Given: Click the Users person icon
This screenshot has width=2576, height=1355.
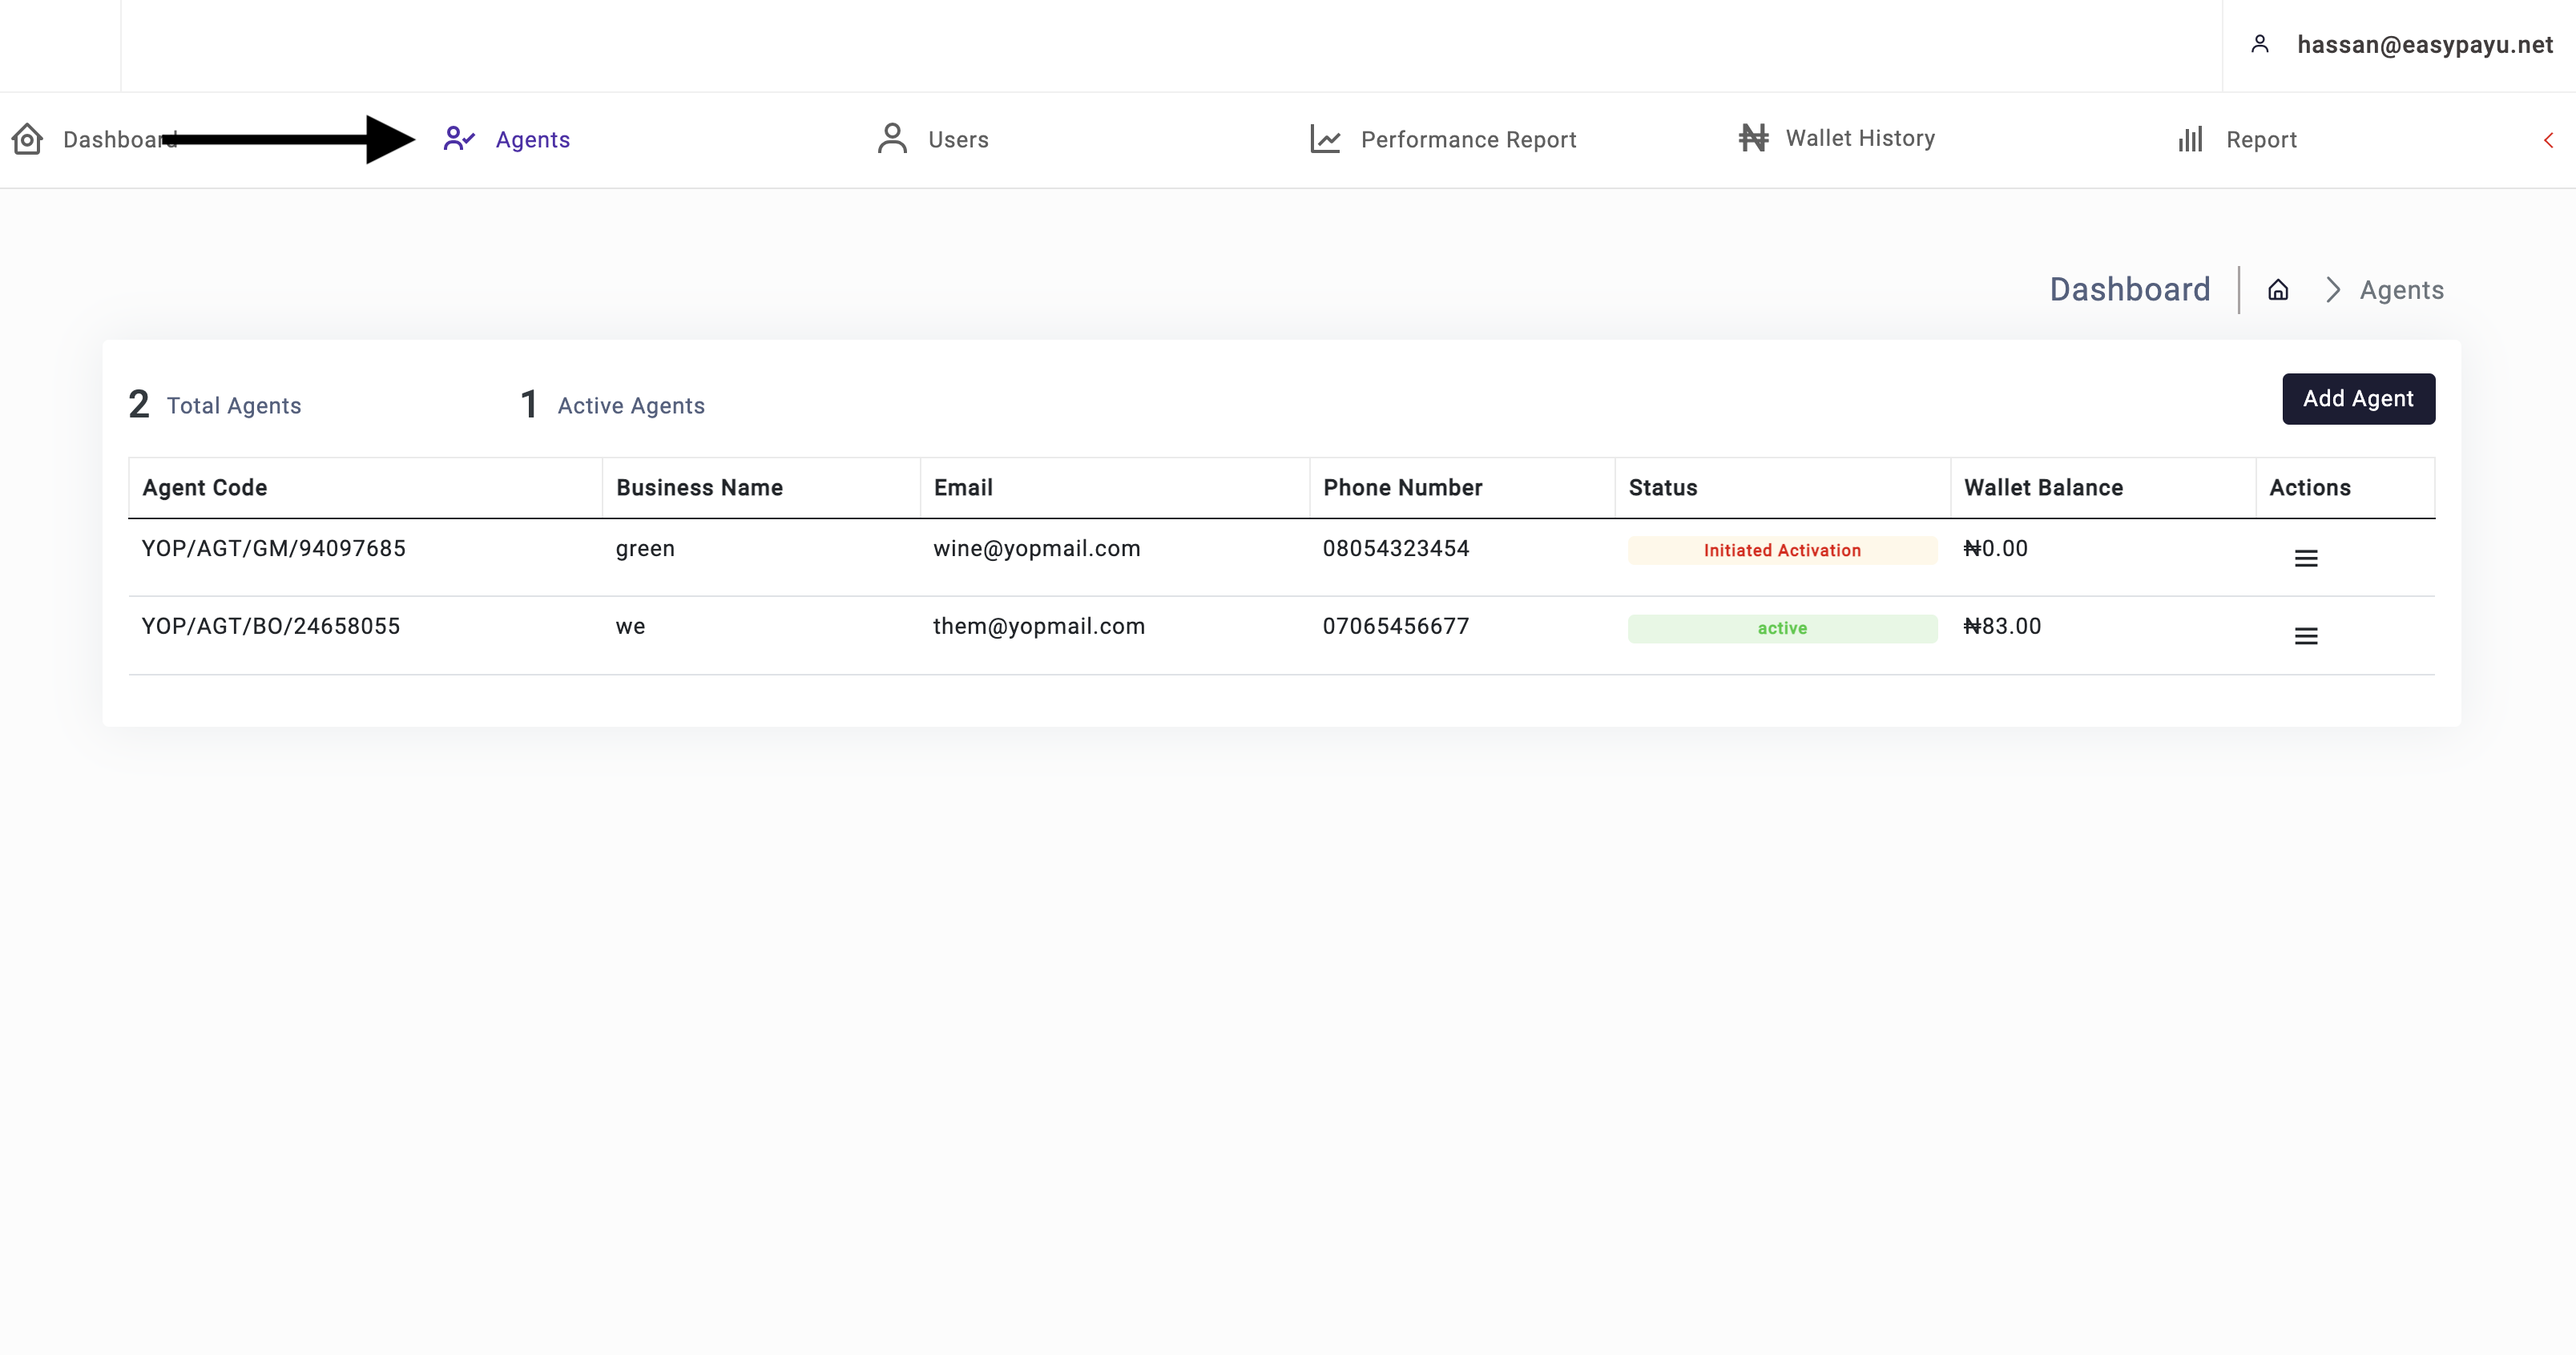Looking at the screenshot, I should click(x=892, y=139).
